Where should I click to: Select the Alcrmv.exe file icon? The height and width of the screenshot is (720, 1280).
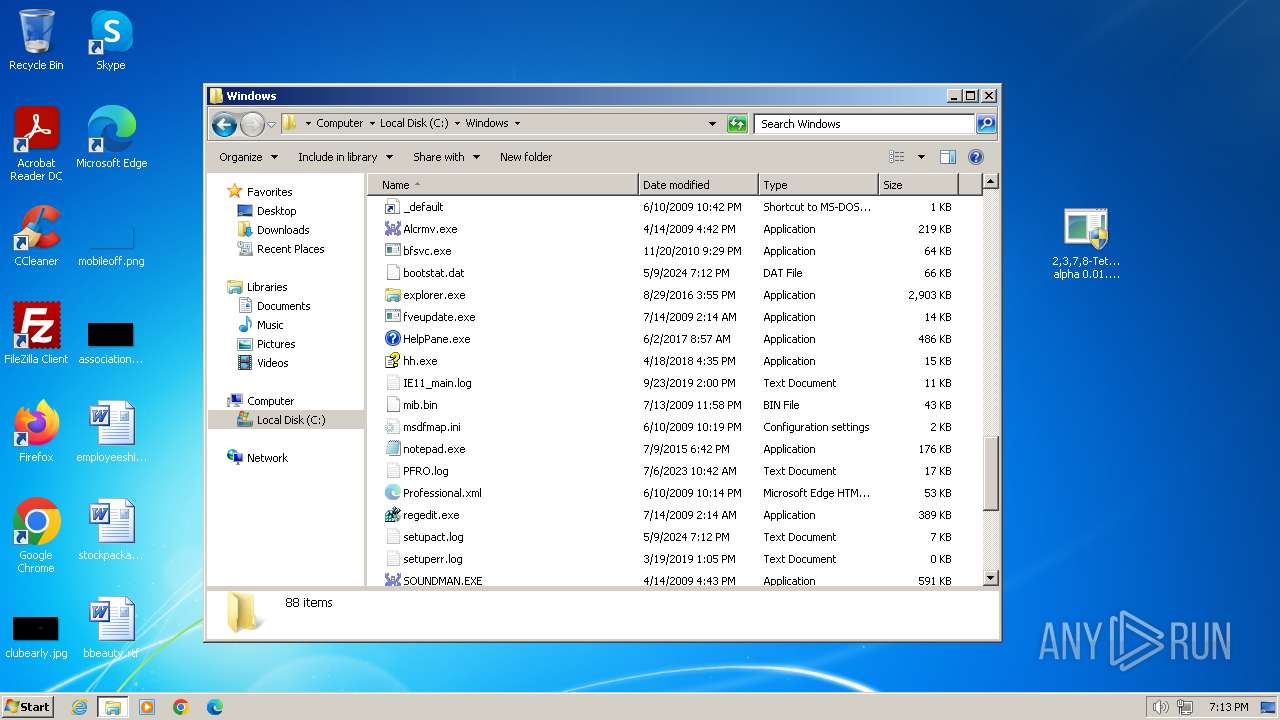point(393,229)
